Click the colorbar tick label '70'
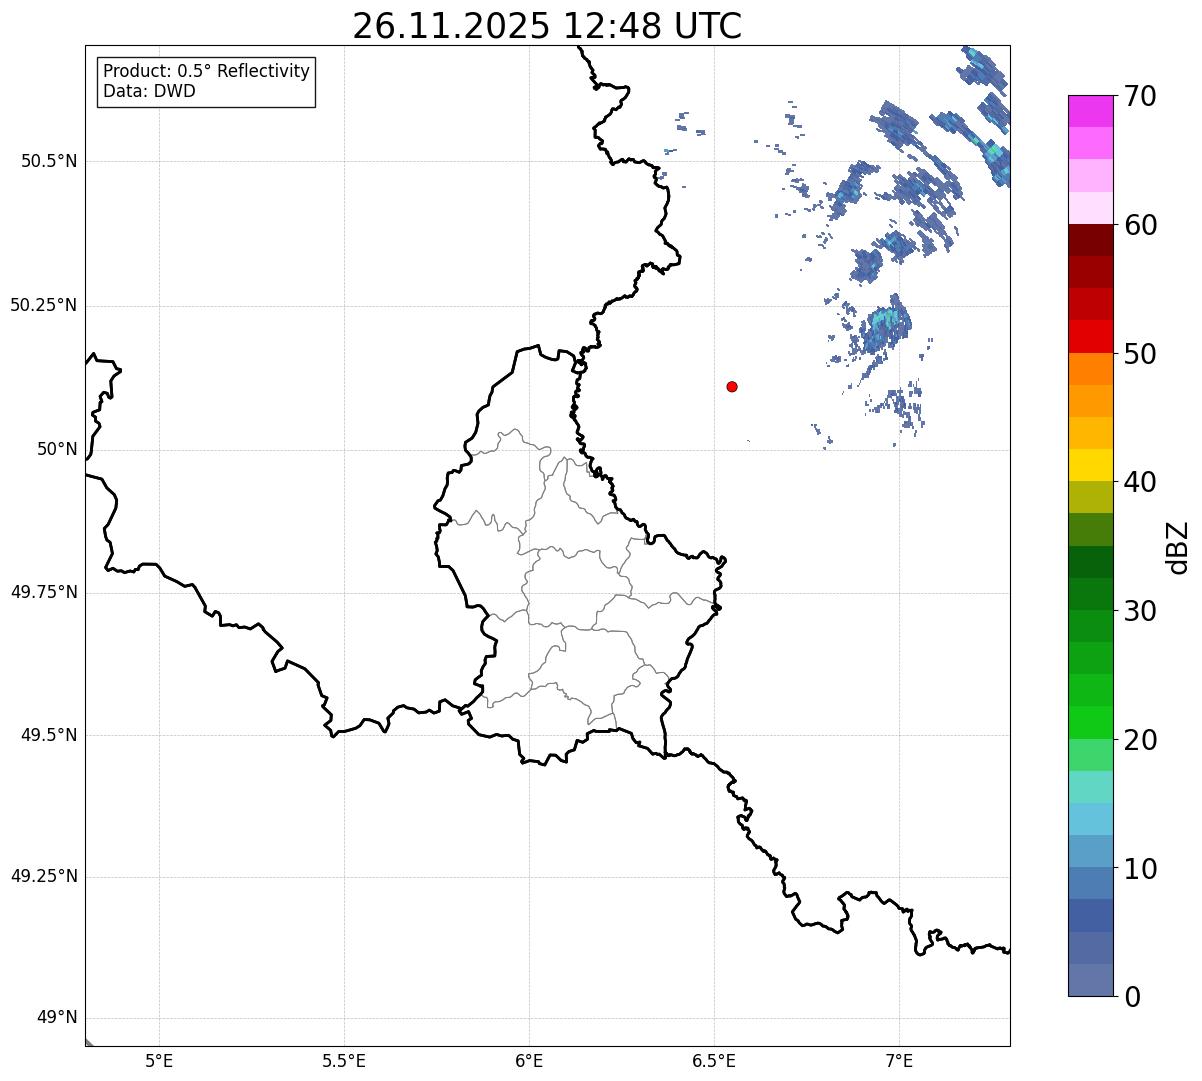1202x1081 pixels. tap(1140, 97)
